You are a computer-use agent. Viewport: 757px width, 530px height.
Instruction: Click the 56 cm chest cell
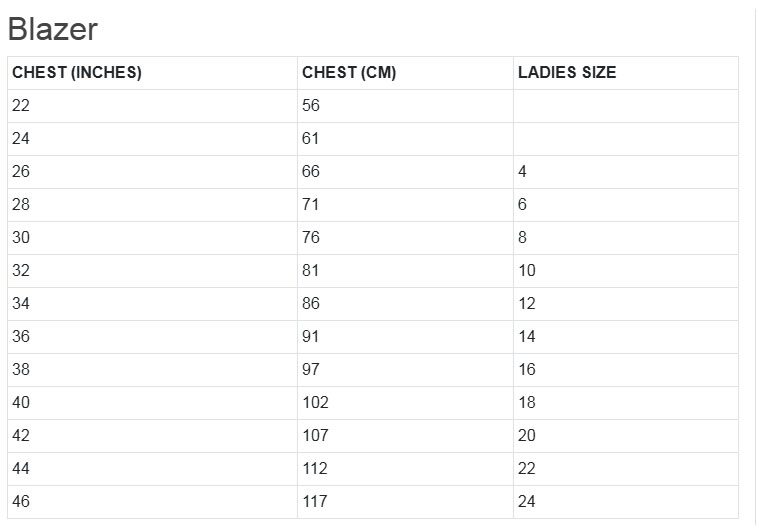point(311,106)
